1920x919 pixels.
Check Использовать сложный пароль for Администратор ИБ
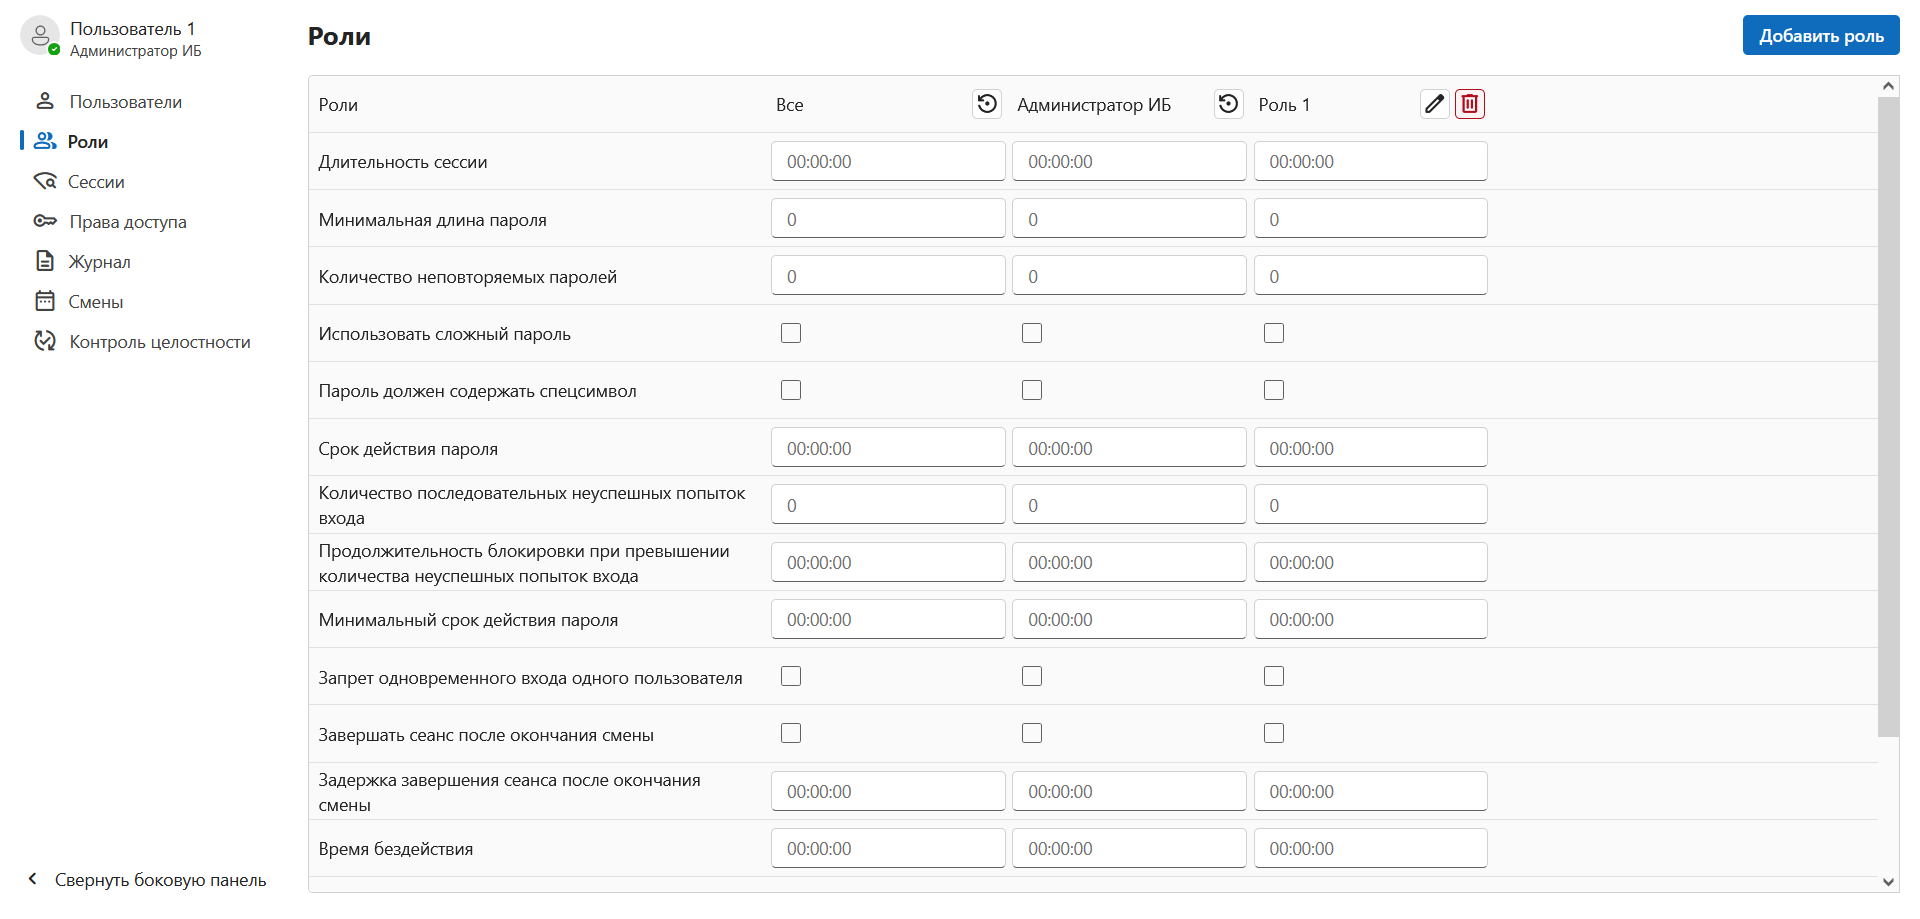(1032, 333)
